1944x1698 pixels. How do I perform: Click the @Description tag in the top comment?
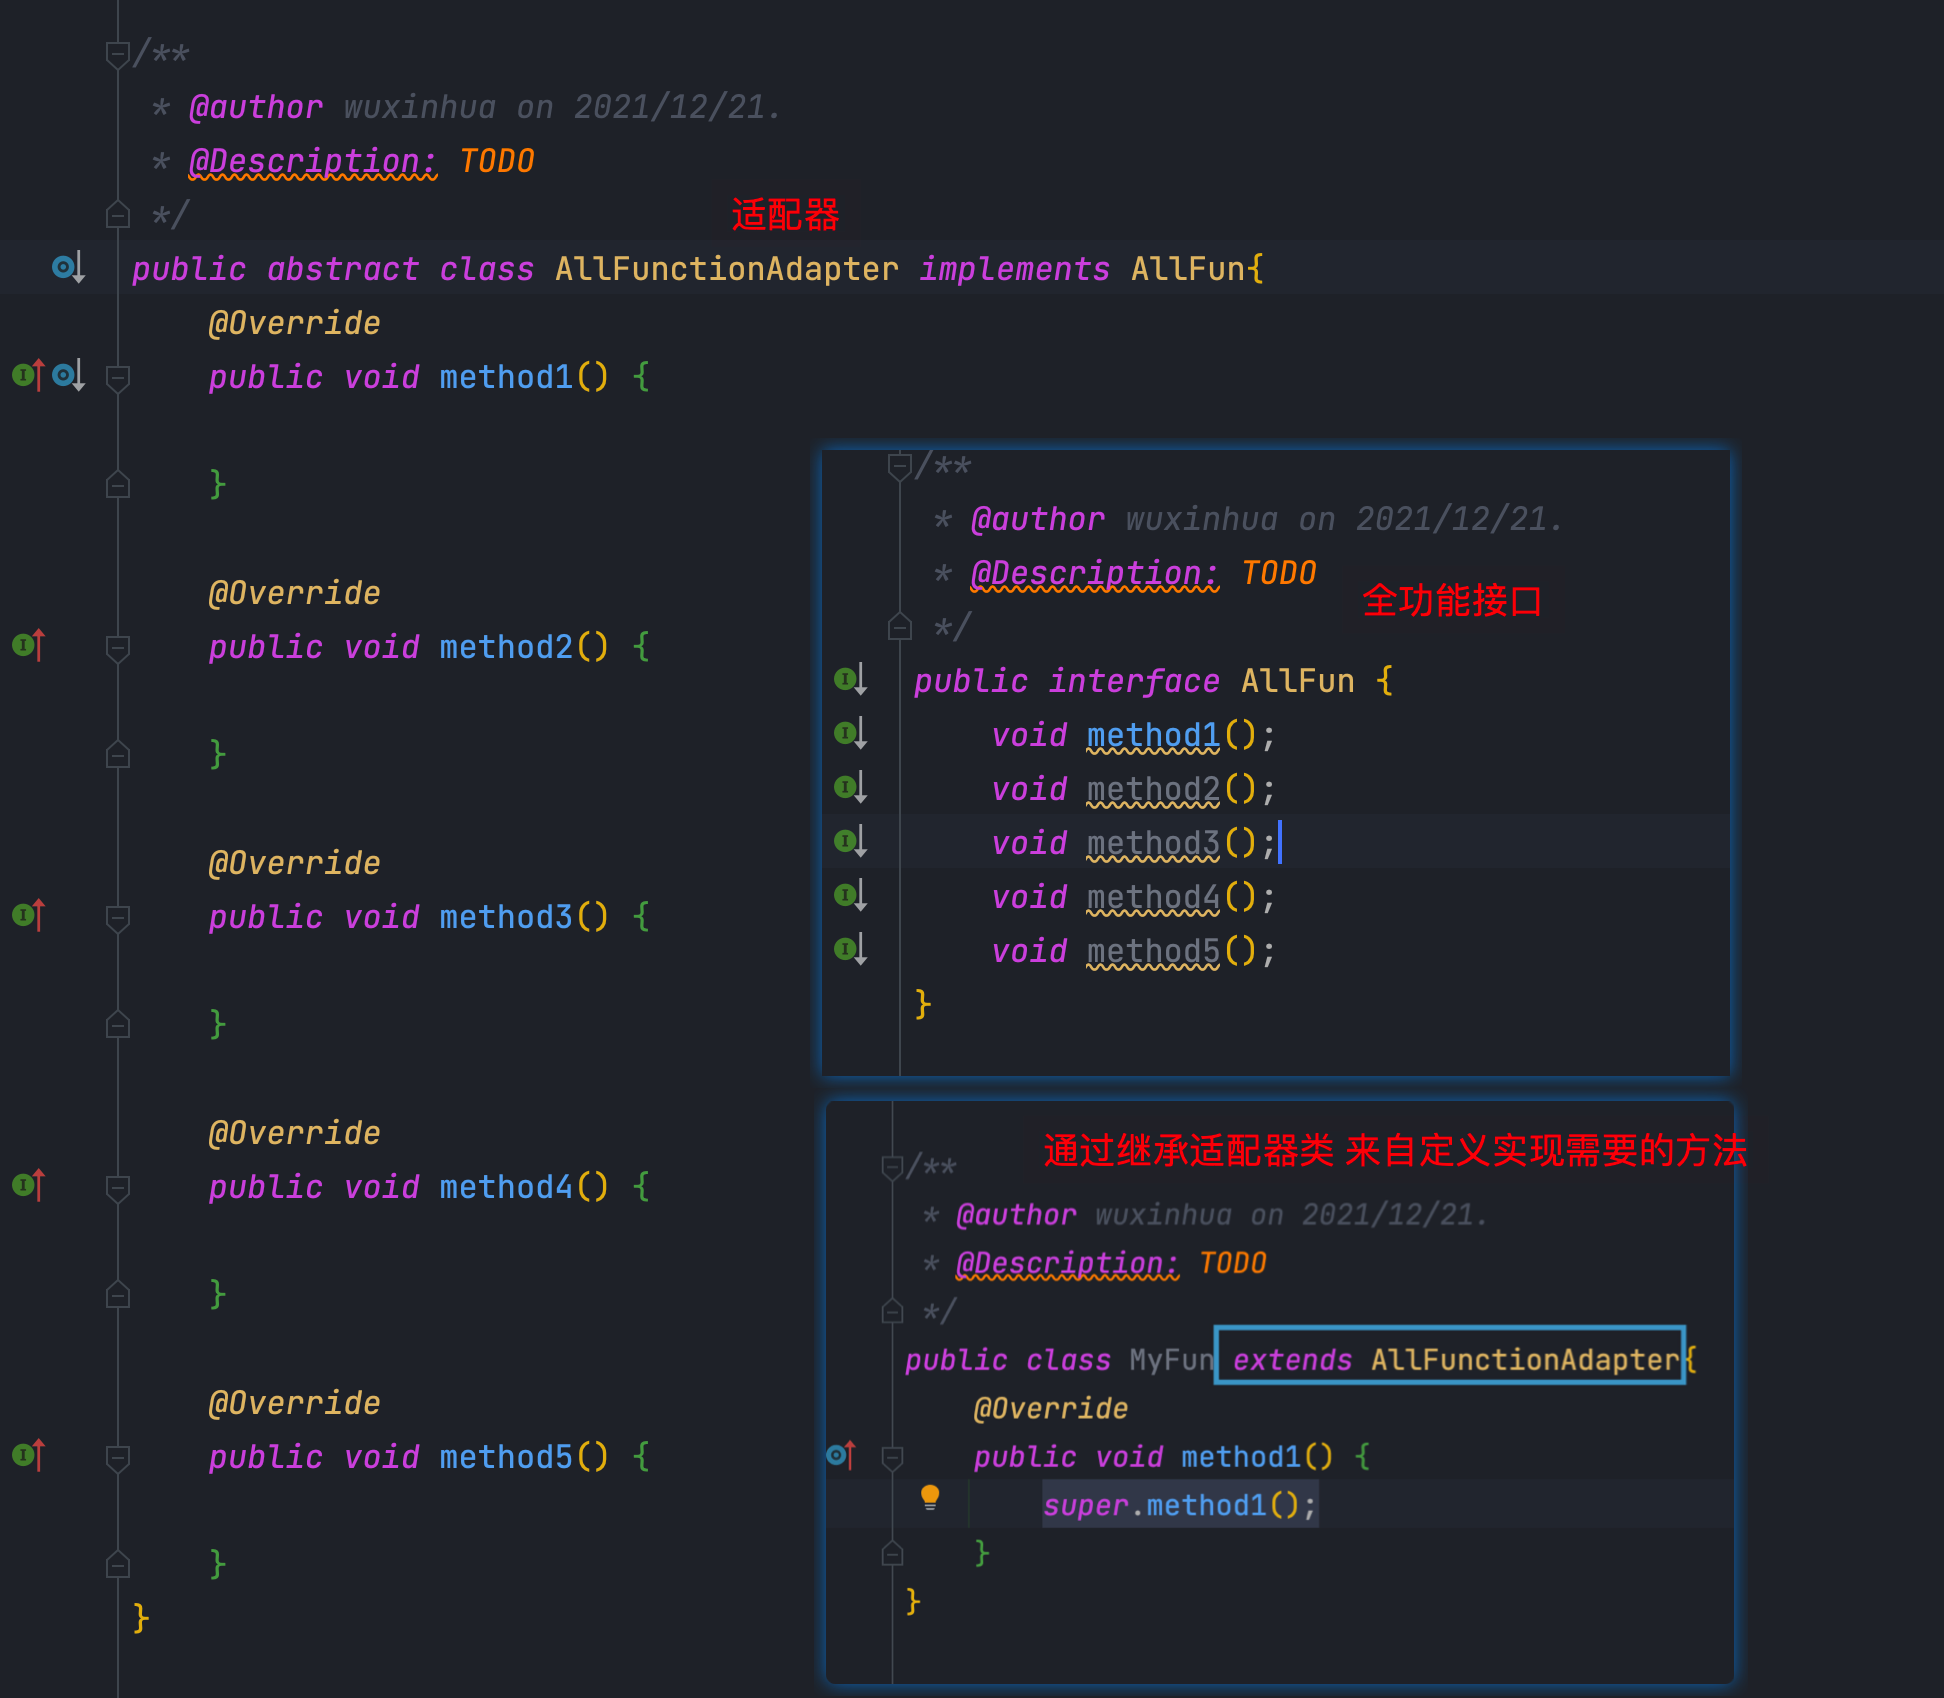coord(312,161)
